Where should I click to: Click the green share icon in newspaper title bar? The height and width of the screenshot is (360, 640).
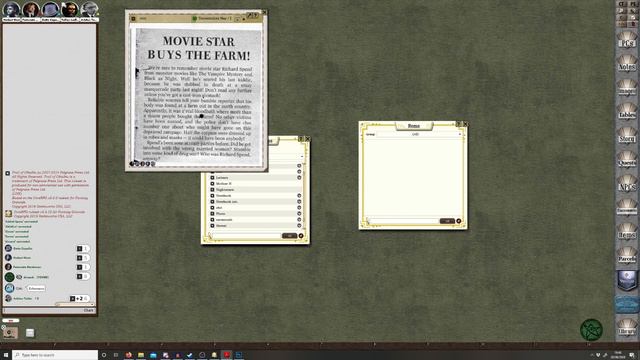point(194,18)
